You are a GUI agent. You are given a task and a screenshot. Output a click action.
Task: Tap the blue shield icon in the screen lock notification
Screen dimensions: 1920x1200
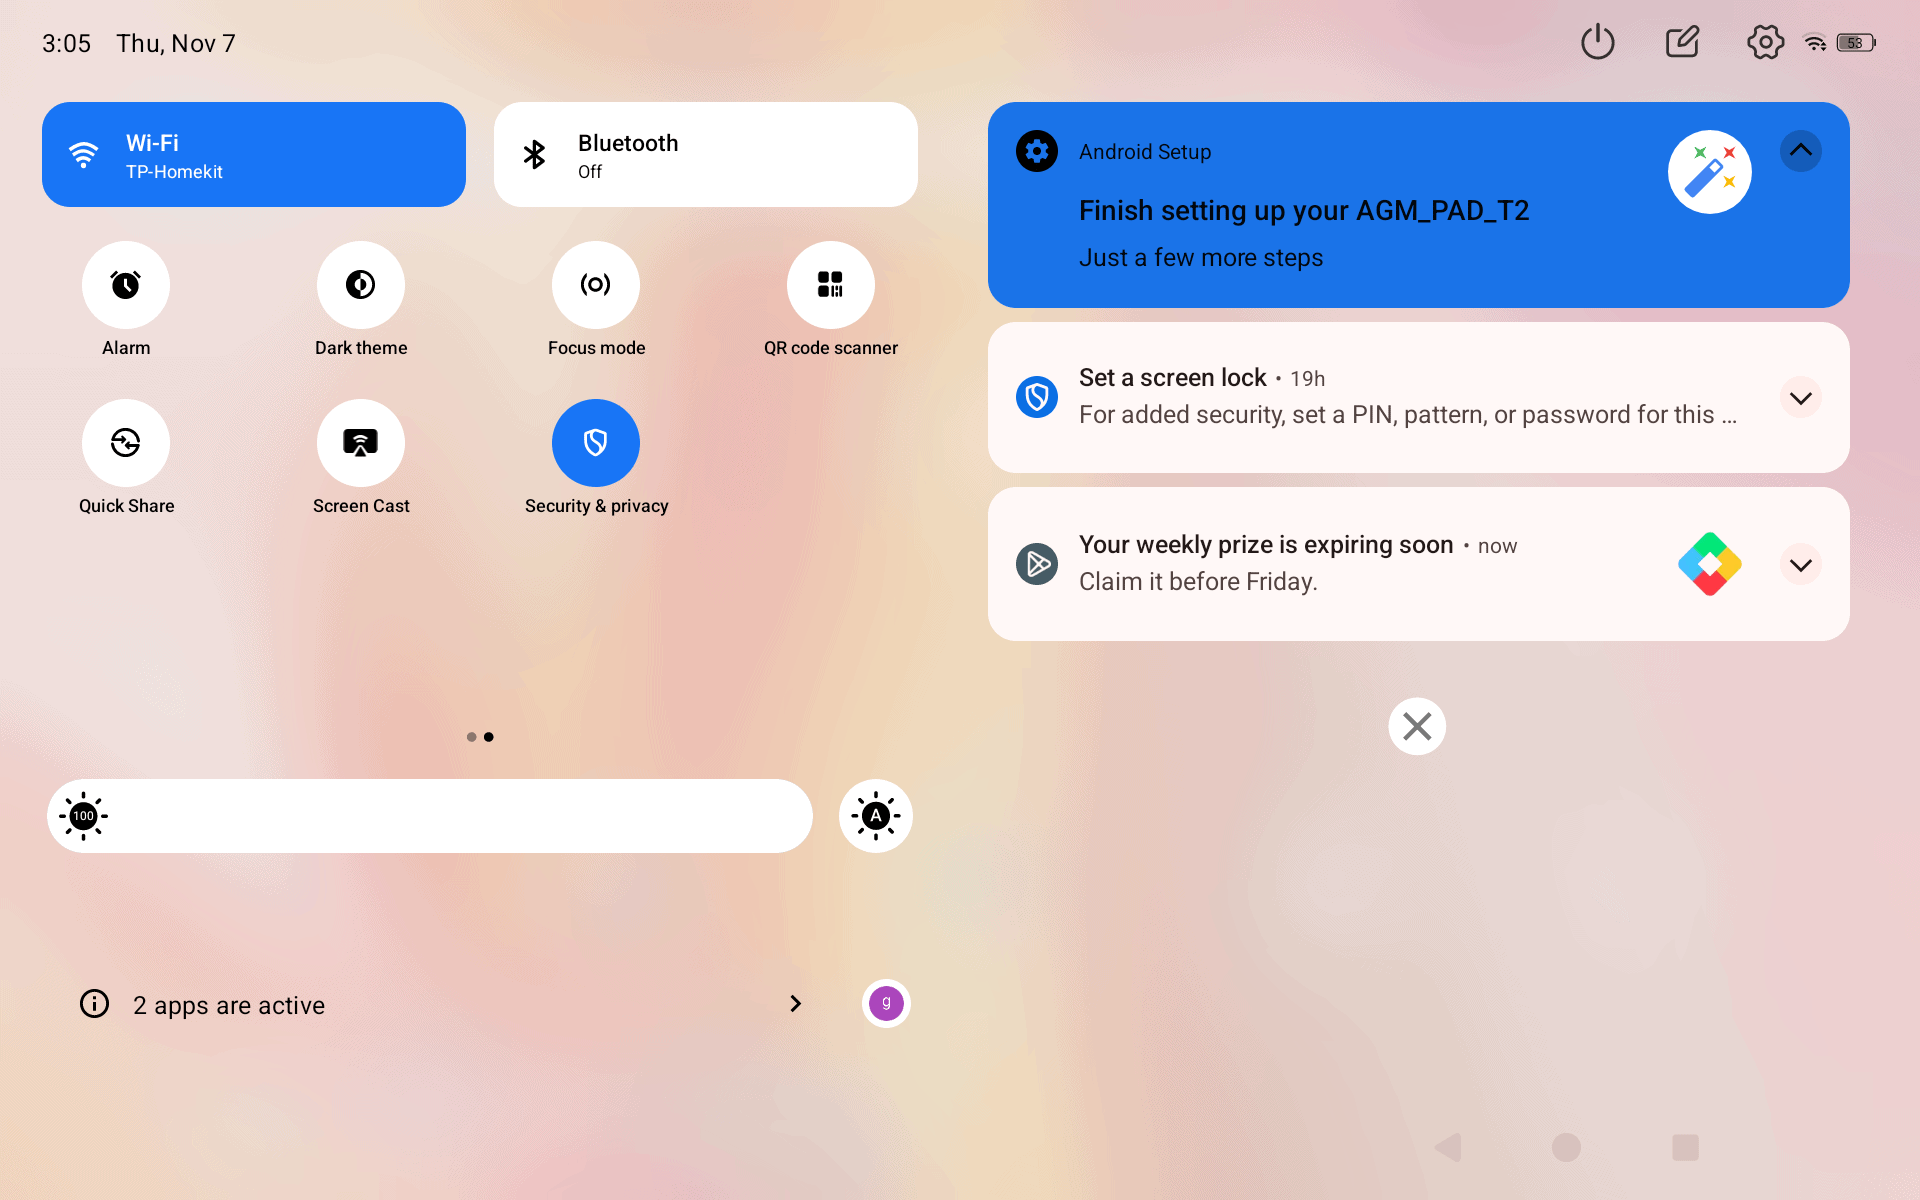[1037, 397]
